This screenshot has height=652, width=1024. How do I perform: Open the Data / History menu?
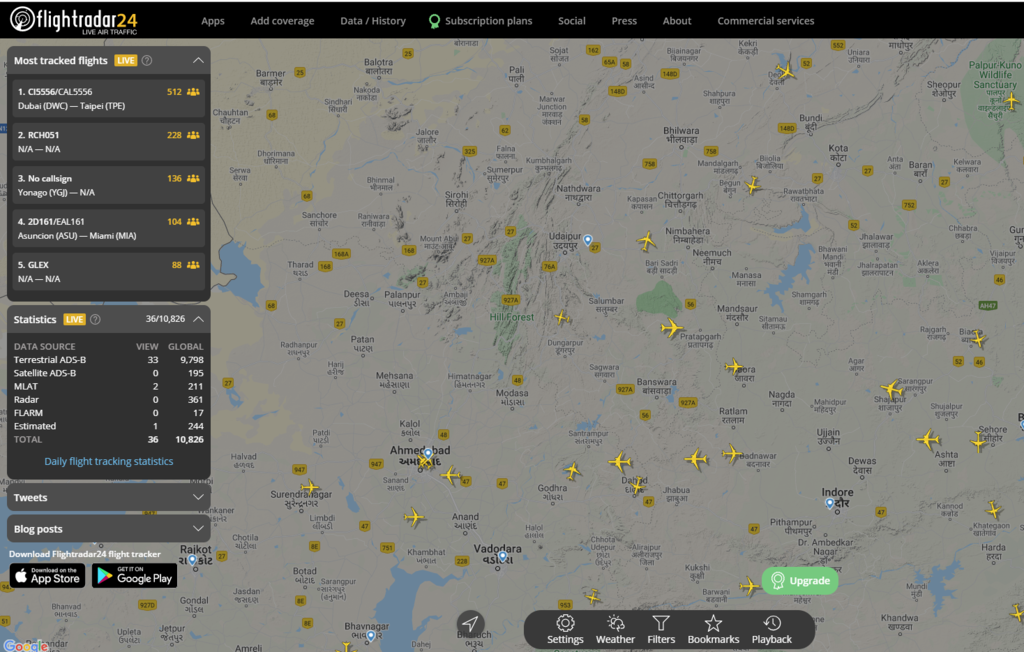373,21
